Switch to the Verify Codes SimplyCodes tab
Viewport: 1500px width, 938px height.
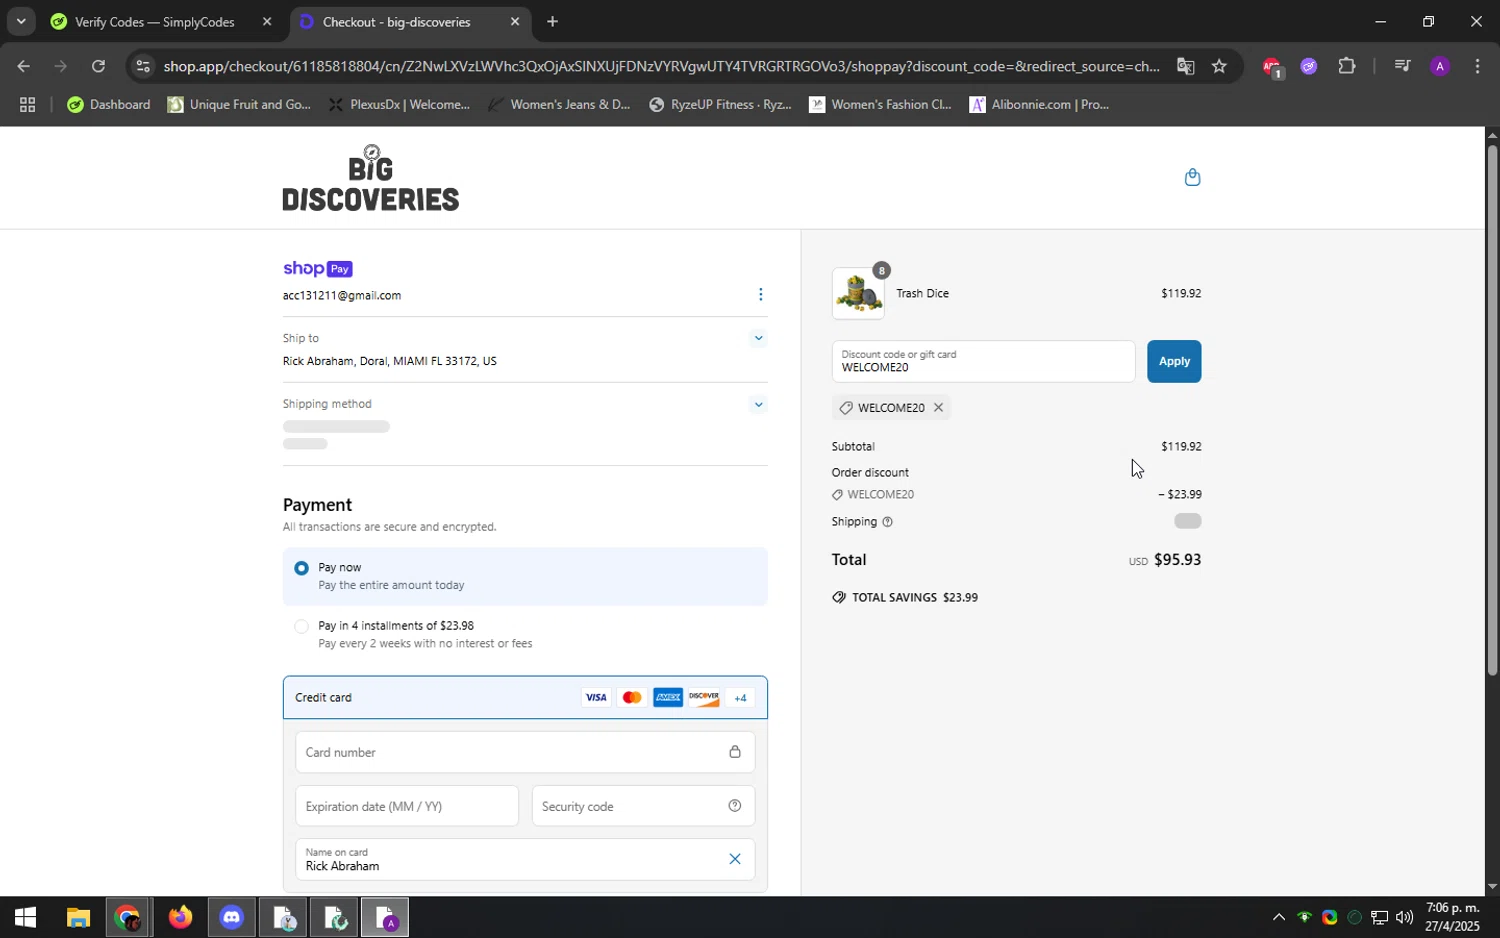160,22
